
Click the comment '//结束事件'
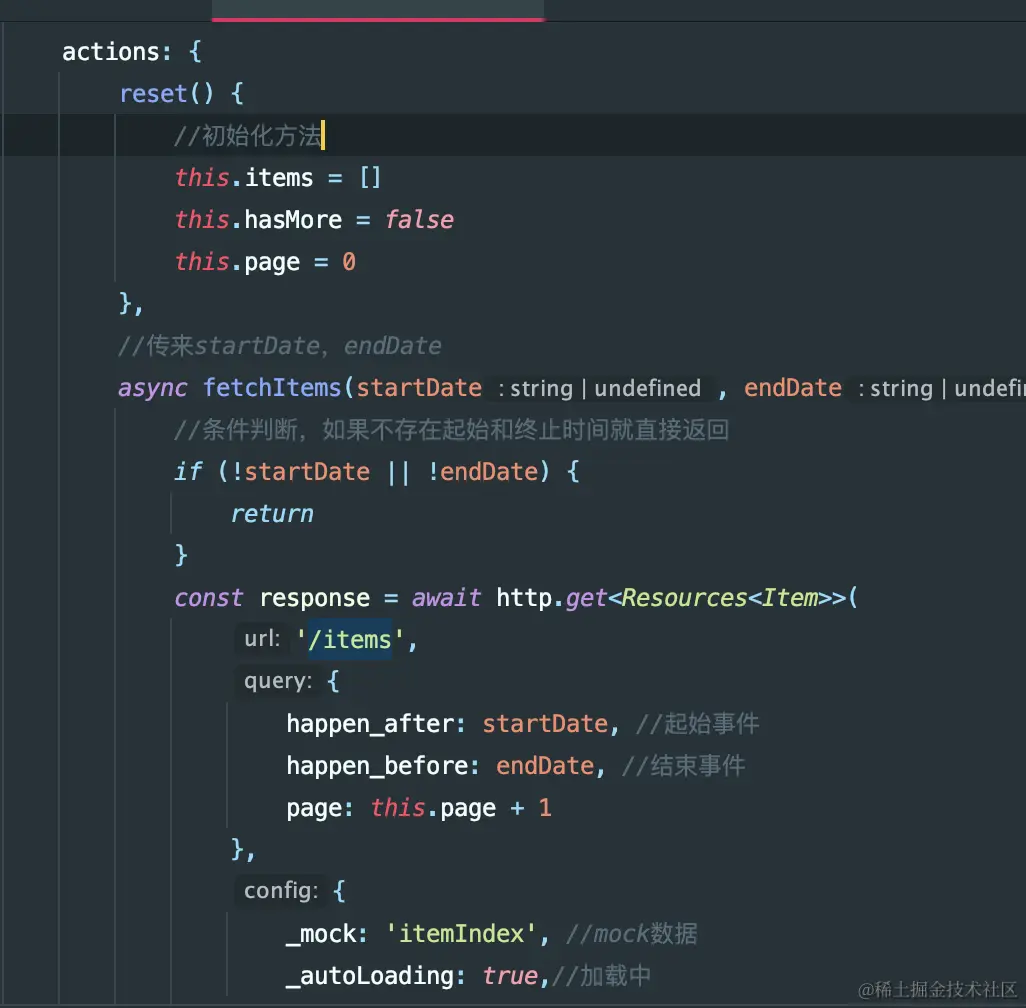coord(683,765)
